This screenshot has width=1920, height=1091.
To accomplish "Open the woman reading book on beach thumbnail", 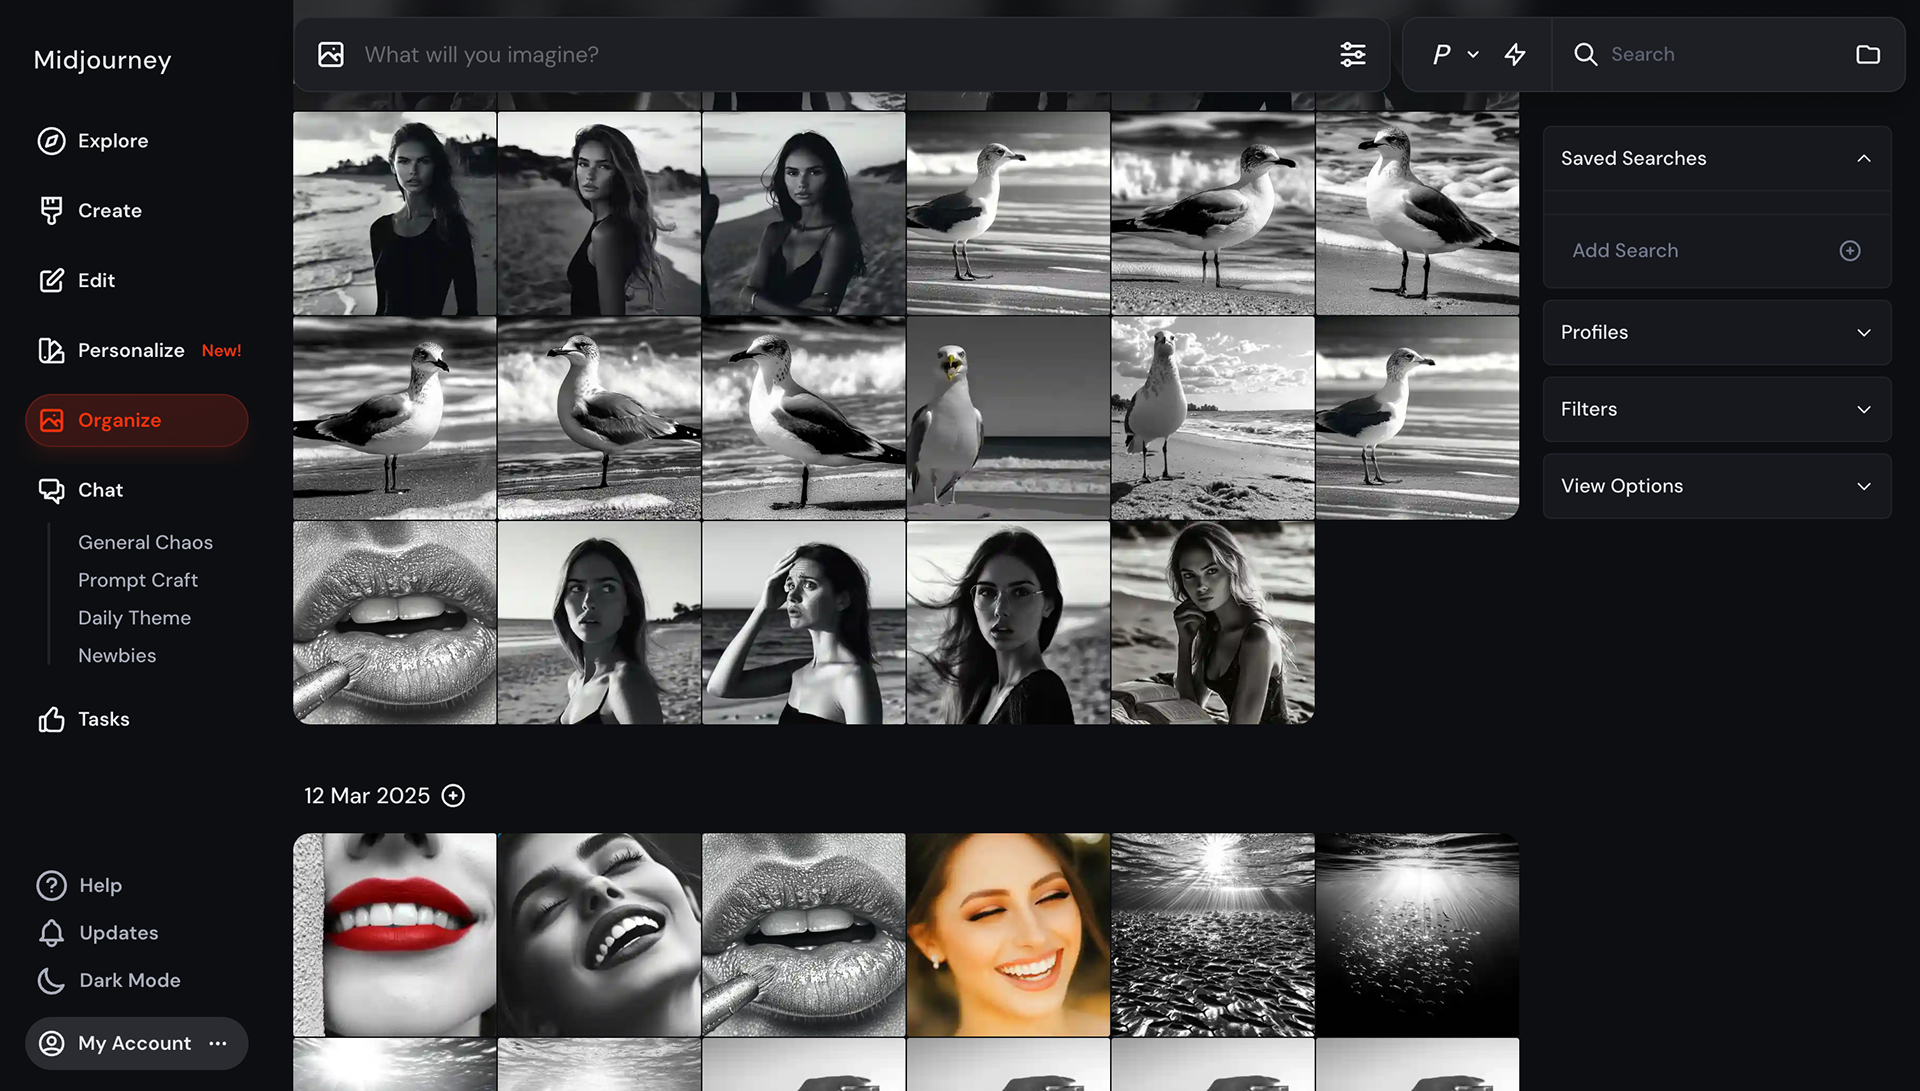I will pos(1212,622).
